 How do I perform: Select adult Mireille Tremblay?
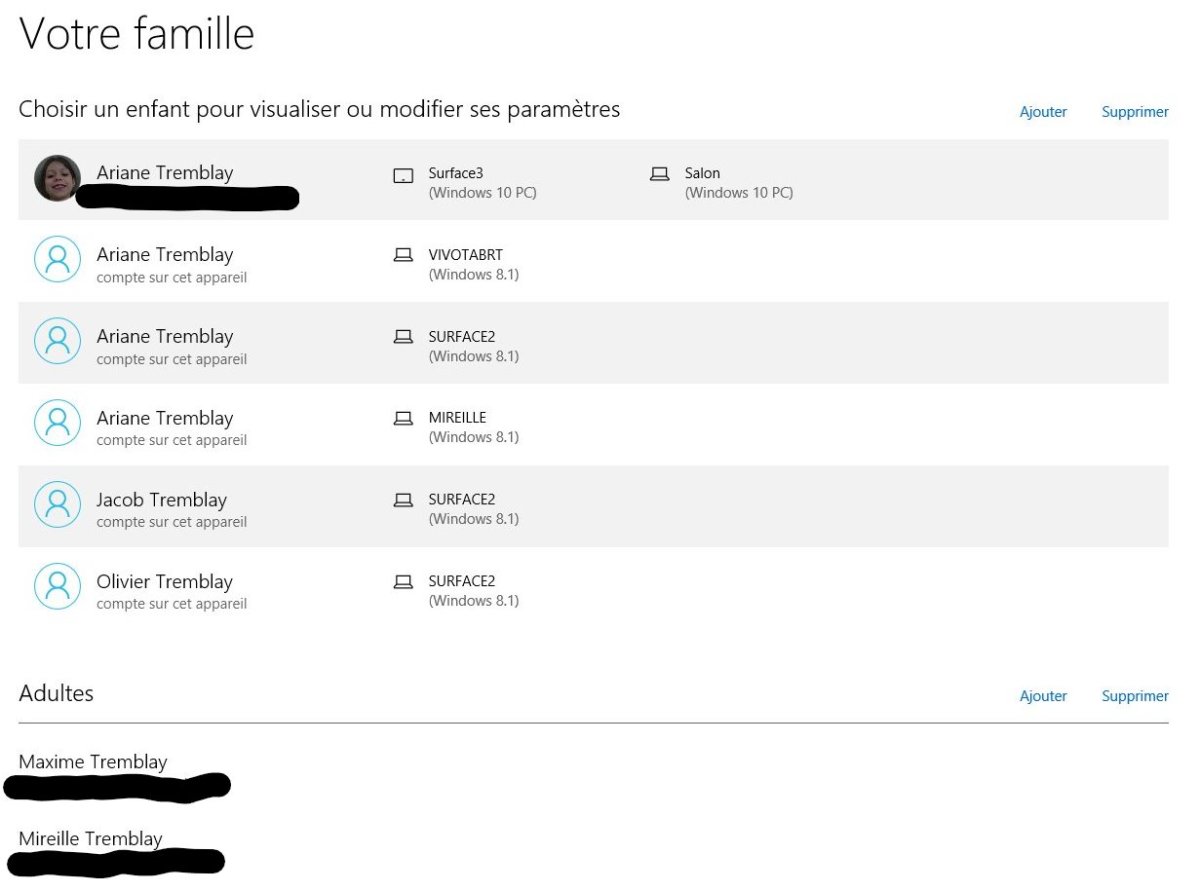pyautogui.click(x=90, y=839)
